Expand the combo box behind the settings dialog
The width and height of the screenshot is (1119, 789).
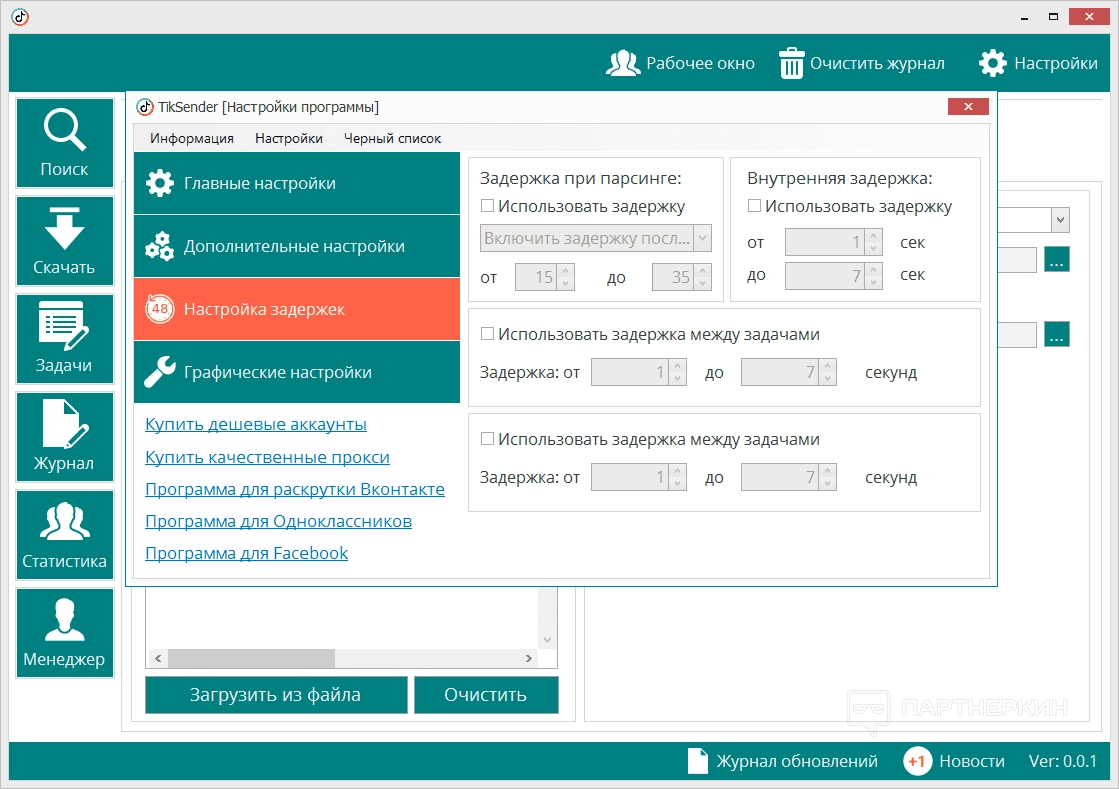click(1059, 220)
